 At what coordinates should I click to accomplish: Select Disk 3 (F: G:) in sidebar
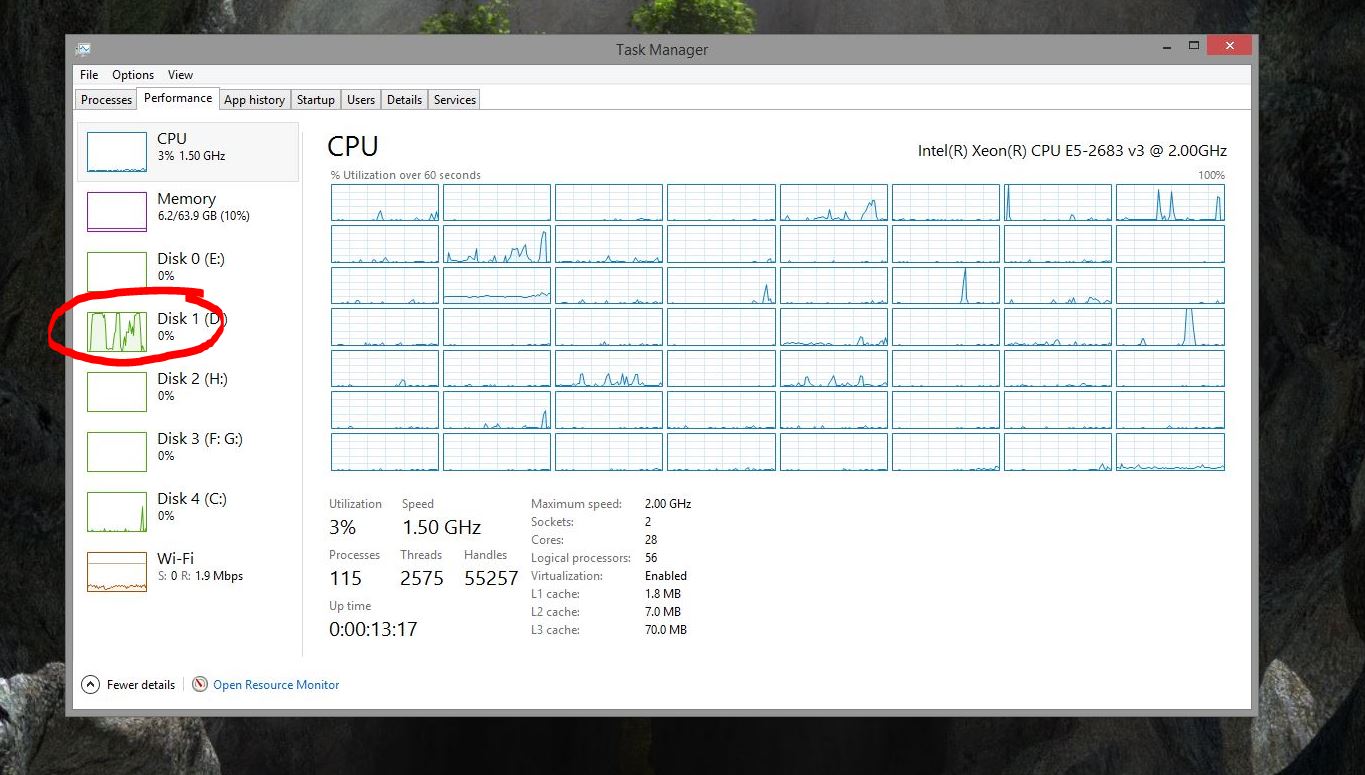coord(188,451)
